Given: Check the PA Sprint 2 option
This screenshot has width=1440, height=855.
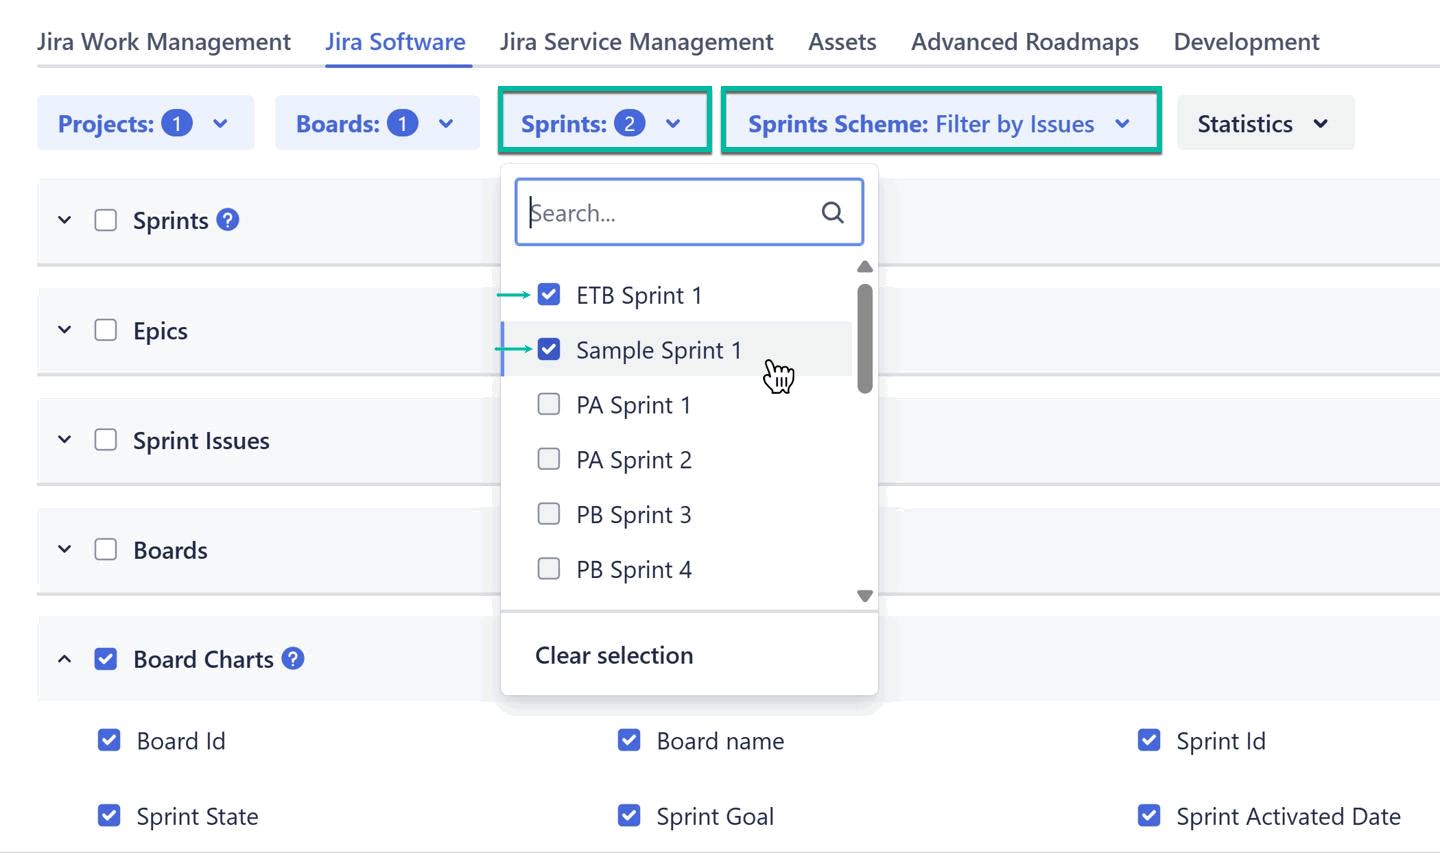Looking at the screenshot, I should point(548,459).
